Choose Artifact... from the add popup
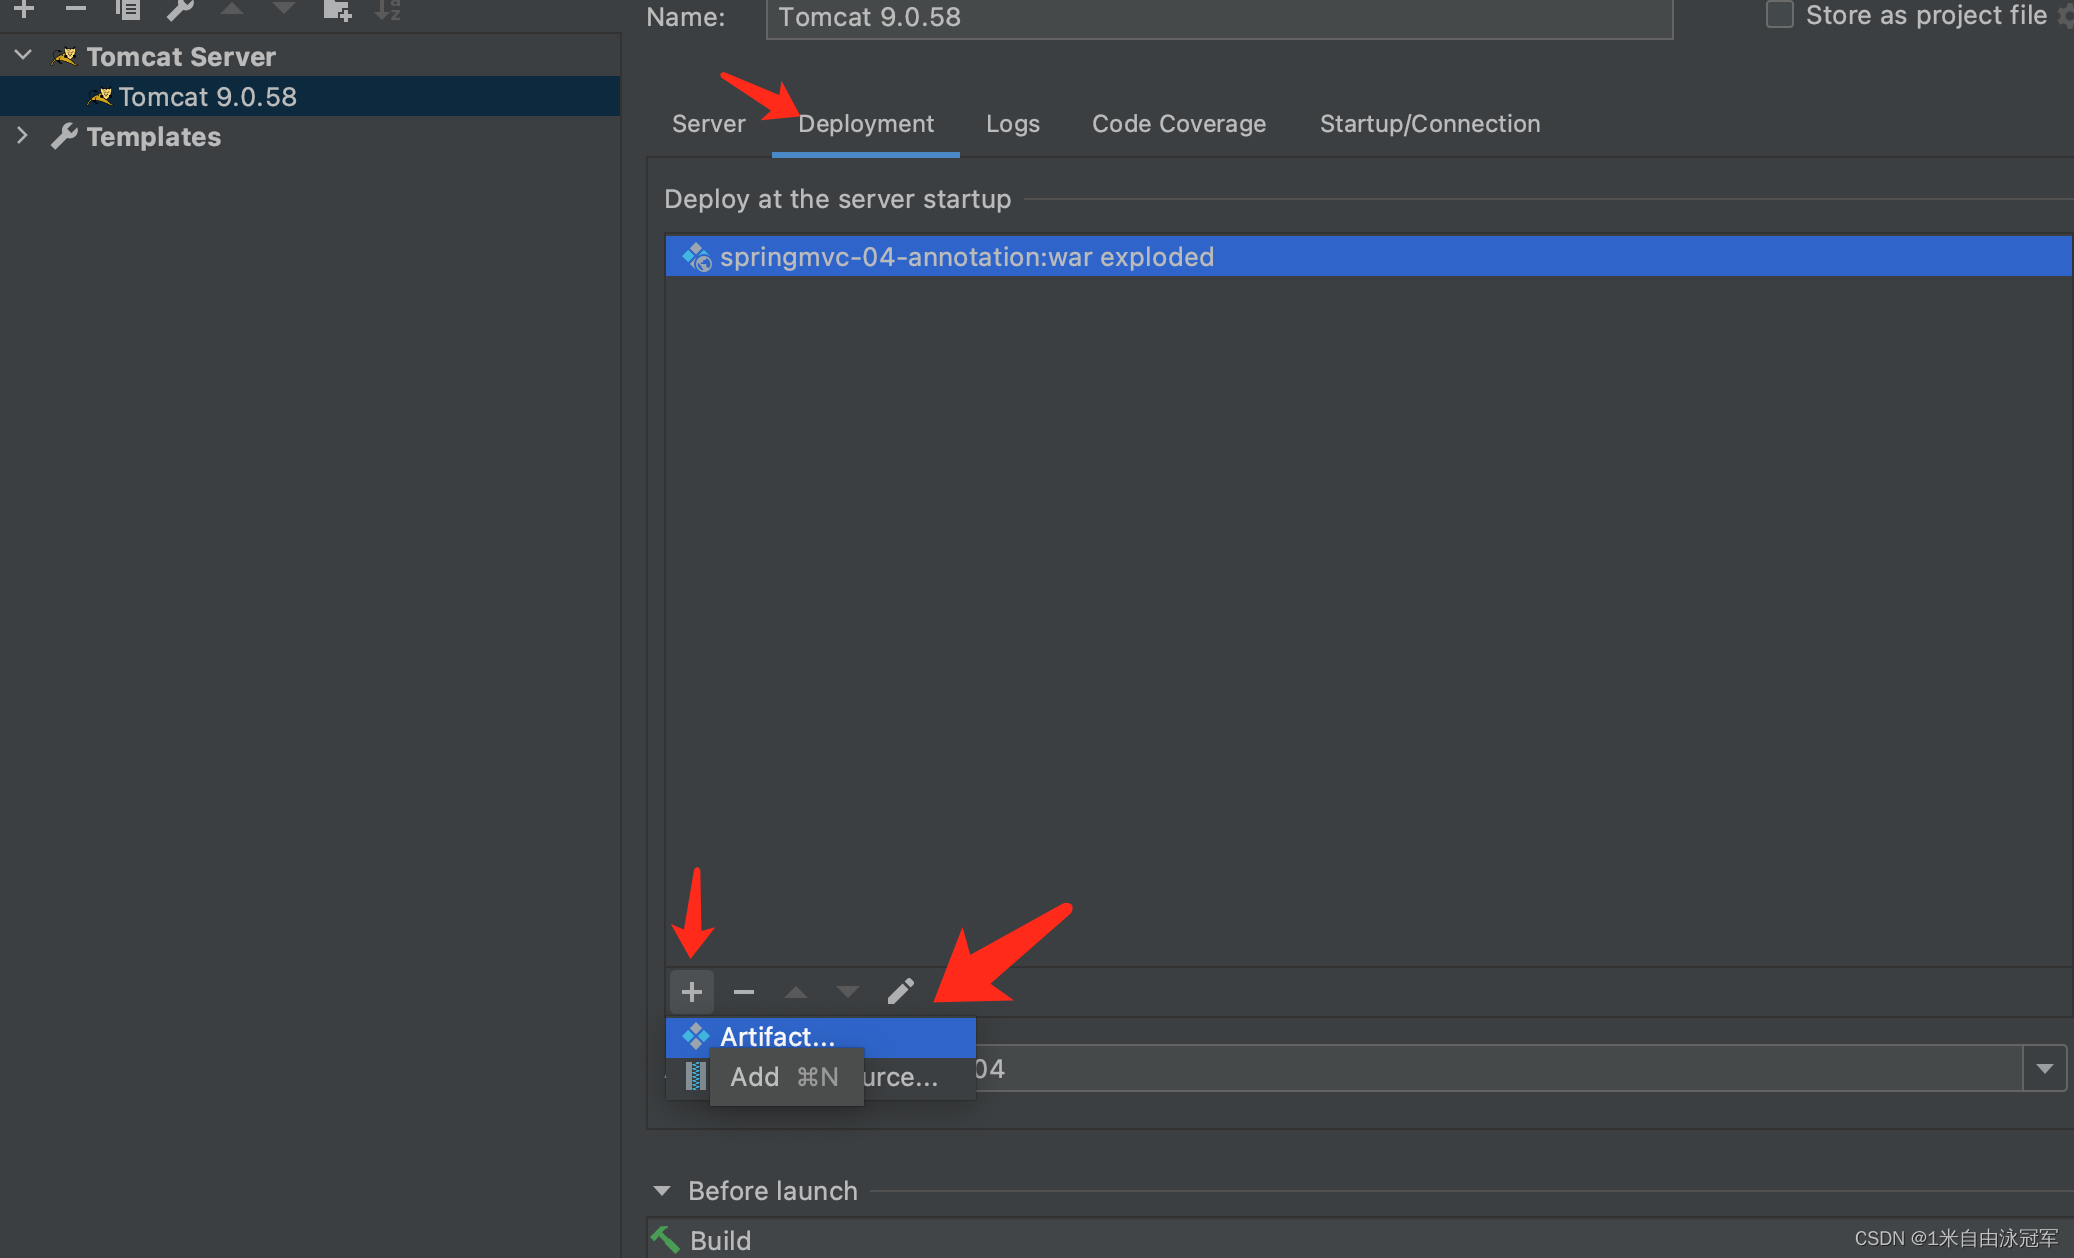This screenshot has height=1258, width=2074. click(x=820, y=1037)
